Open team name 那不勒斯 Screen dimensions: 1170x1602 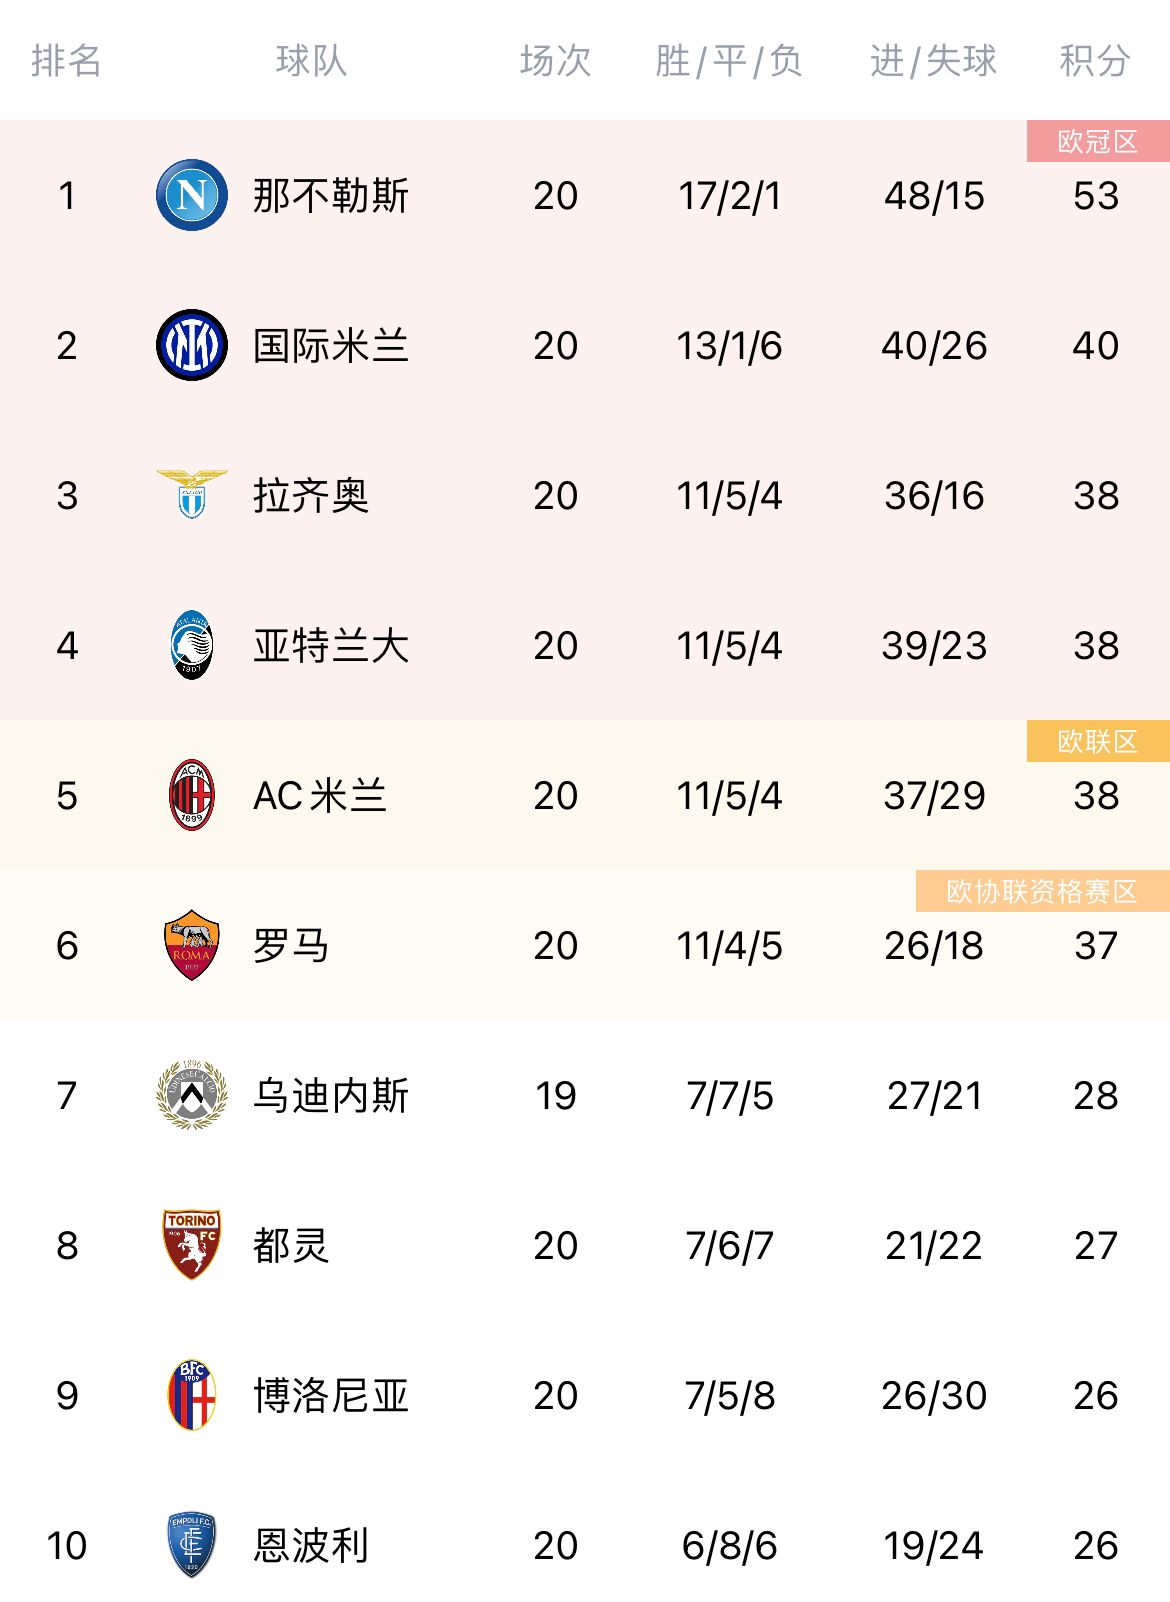coord(331,195)
